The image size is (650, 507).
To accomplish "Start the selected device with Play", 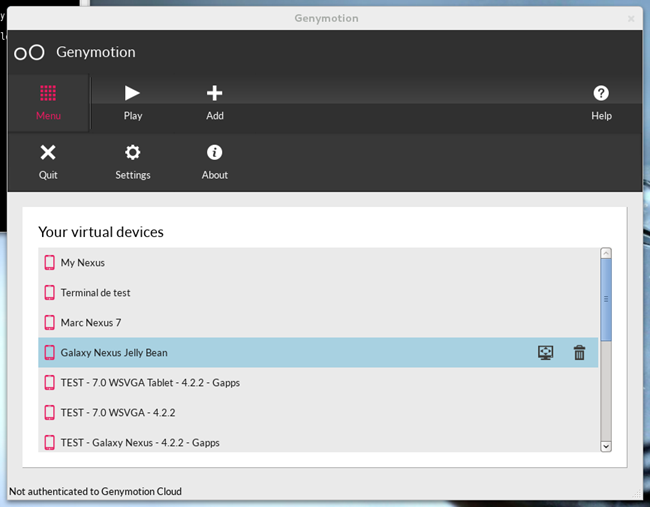I will [x=133, y=102].
